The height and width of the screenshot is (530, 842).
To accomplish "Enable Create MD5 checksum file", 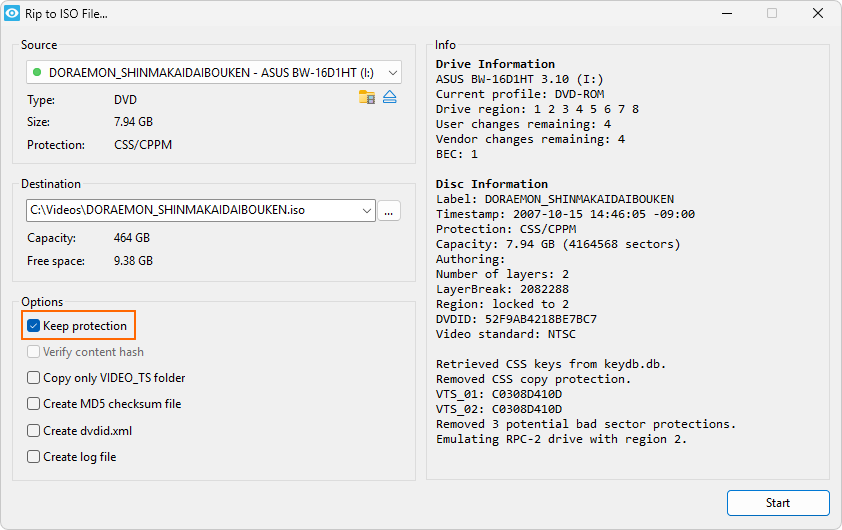I will pos(34,404).
